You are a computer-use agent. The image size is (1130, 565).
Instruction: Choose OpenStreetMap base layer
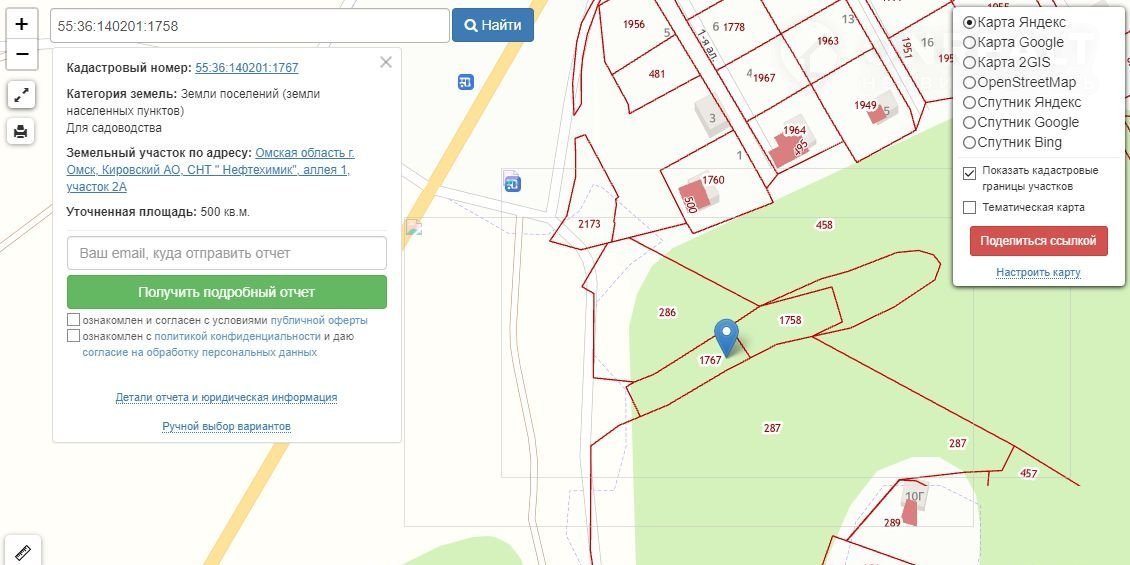click(969, 82)
